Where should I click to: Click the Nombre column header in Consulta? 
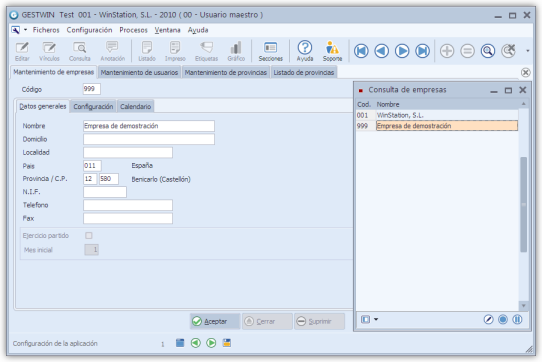pyautogui.click(x=388, y=104)
